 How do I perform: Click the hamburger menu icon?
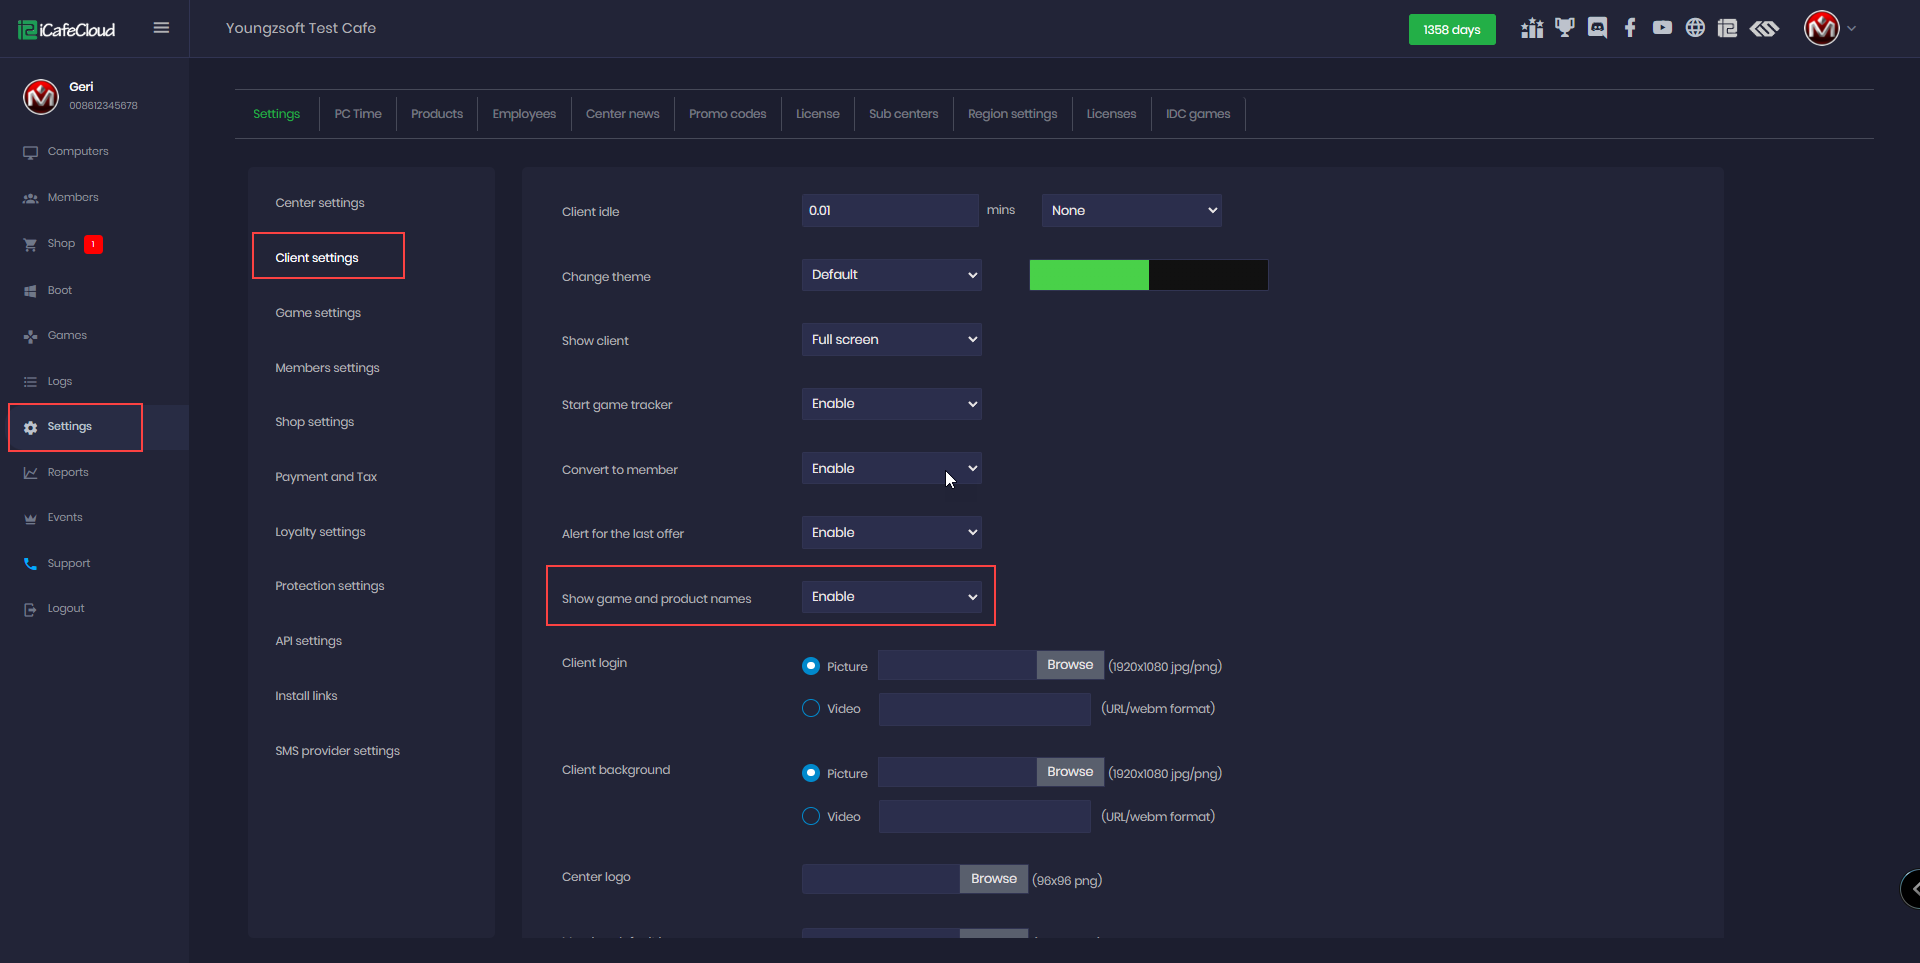(x=161, y=28)
